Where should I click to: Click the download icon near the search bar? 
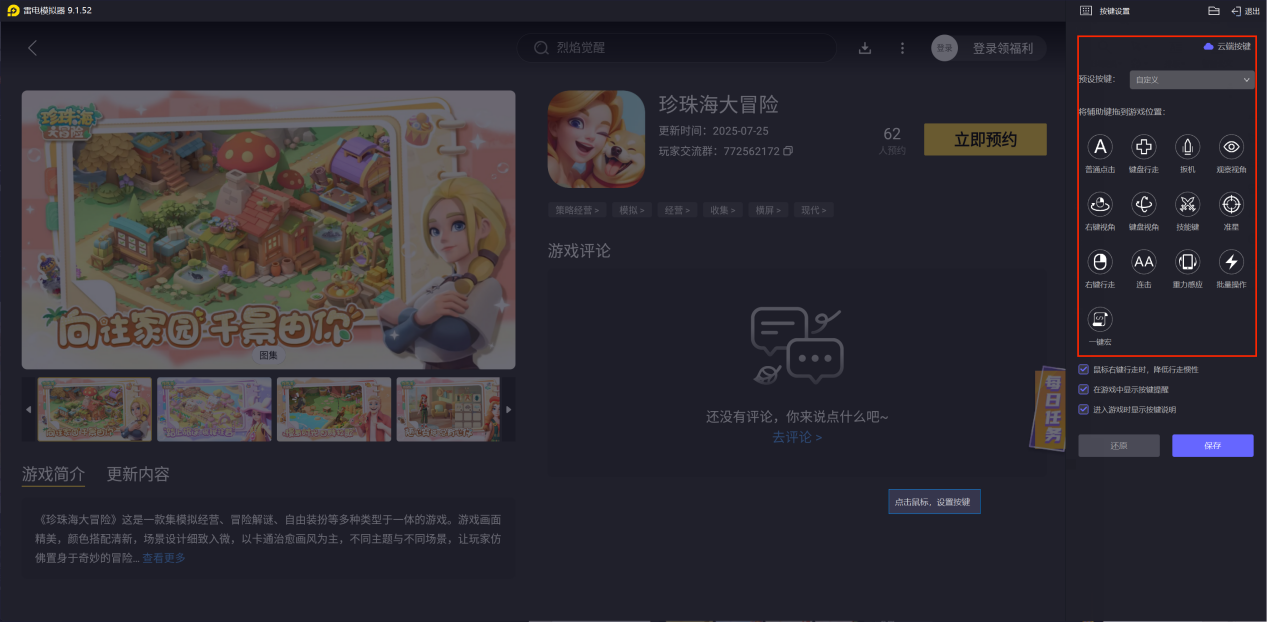tap(864, 47)
